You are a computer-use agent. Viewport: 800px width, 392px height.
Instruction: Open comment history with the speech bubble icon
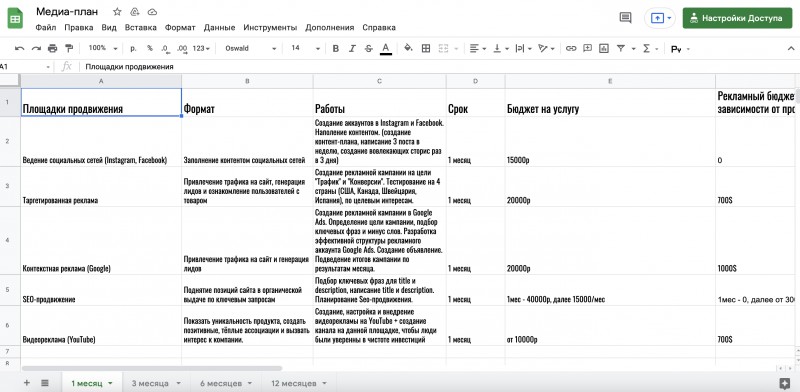click(626, 18)
